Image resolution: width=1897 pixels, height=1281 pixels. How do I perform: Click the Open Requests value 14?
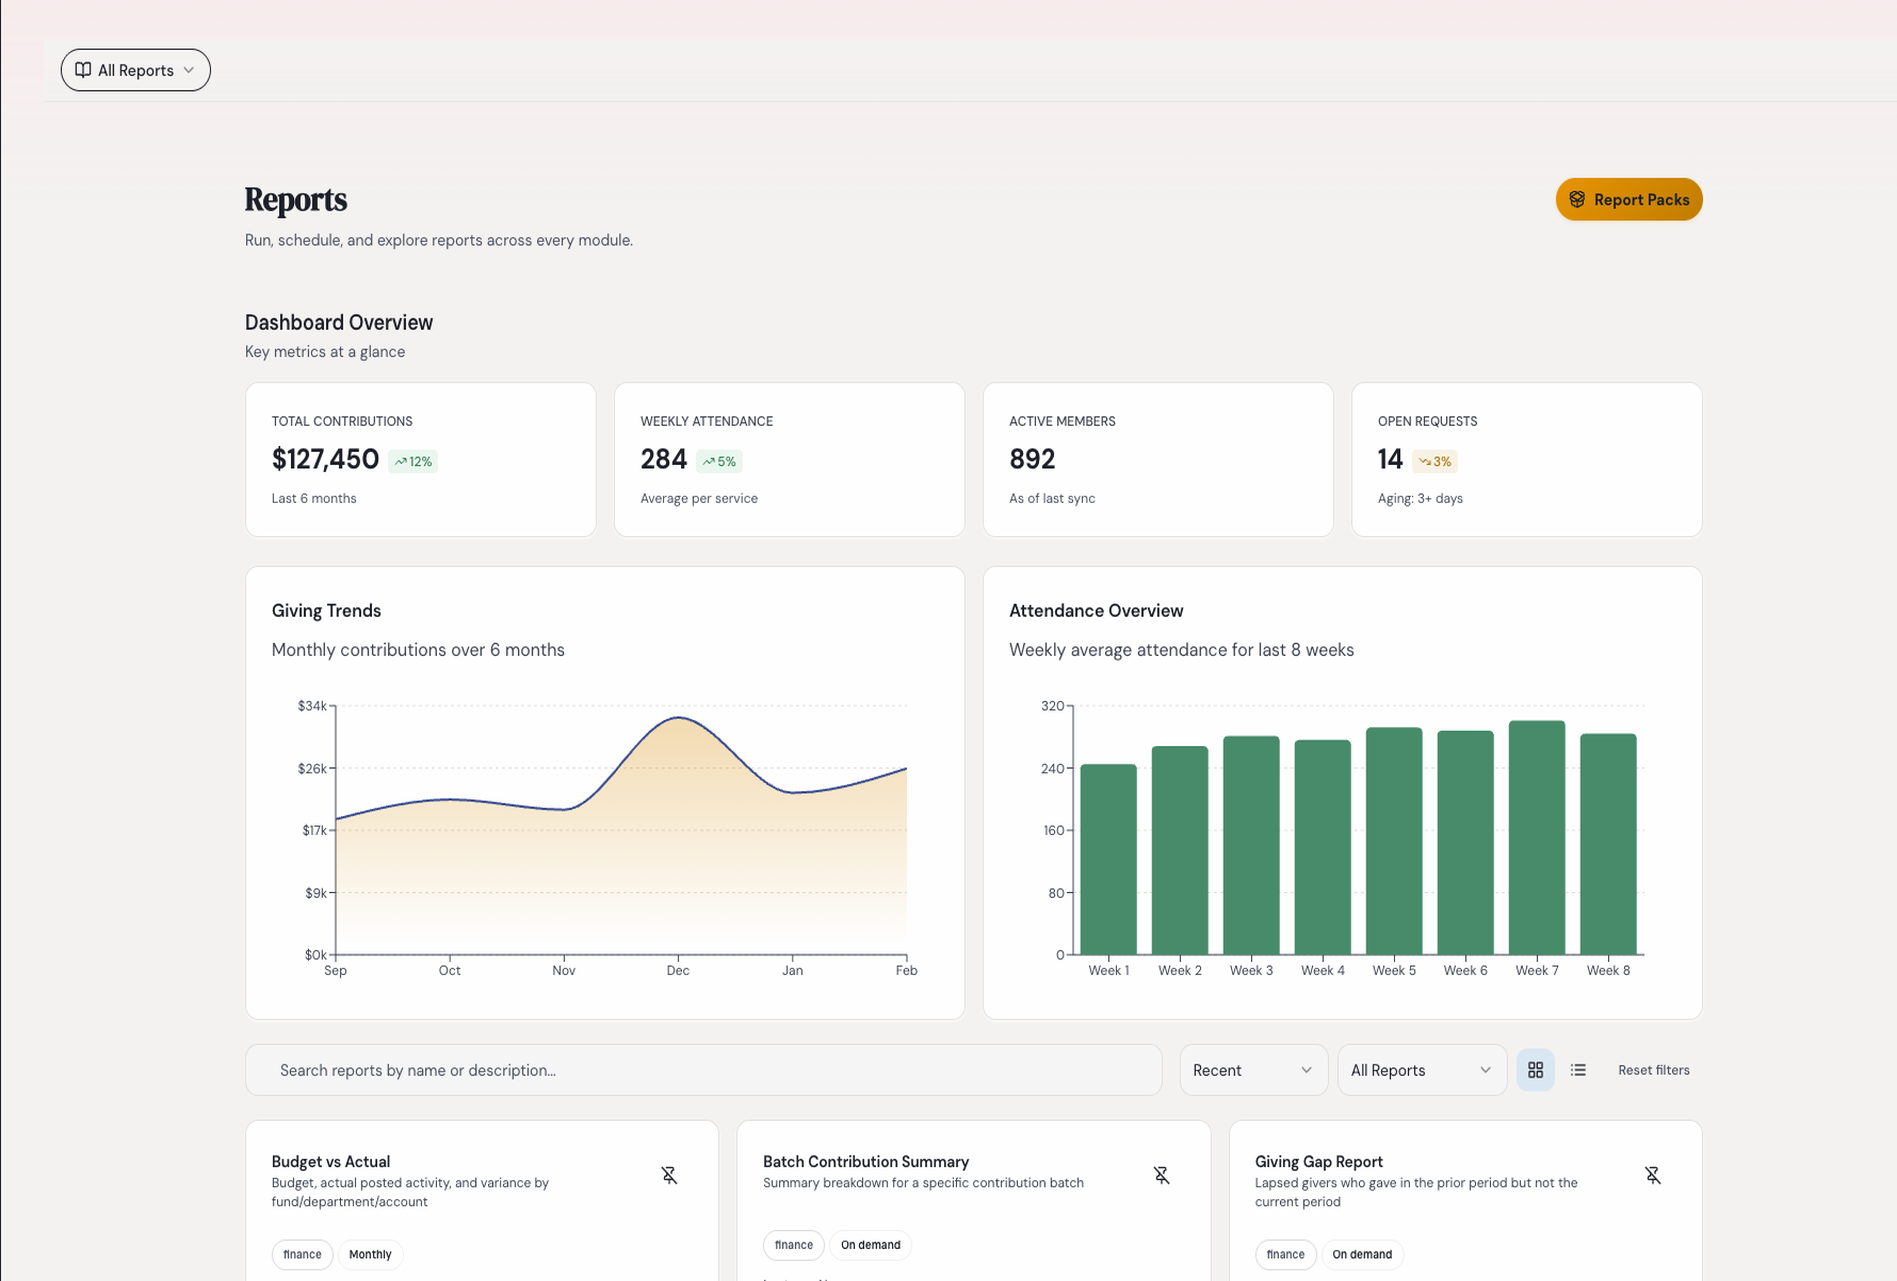click(1389, 459)
